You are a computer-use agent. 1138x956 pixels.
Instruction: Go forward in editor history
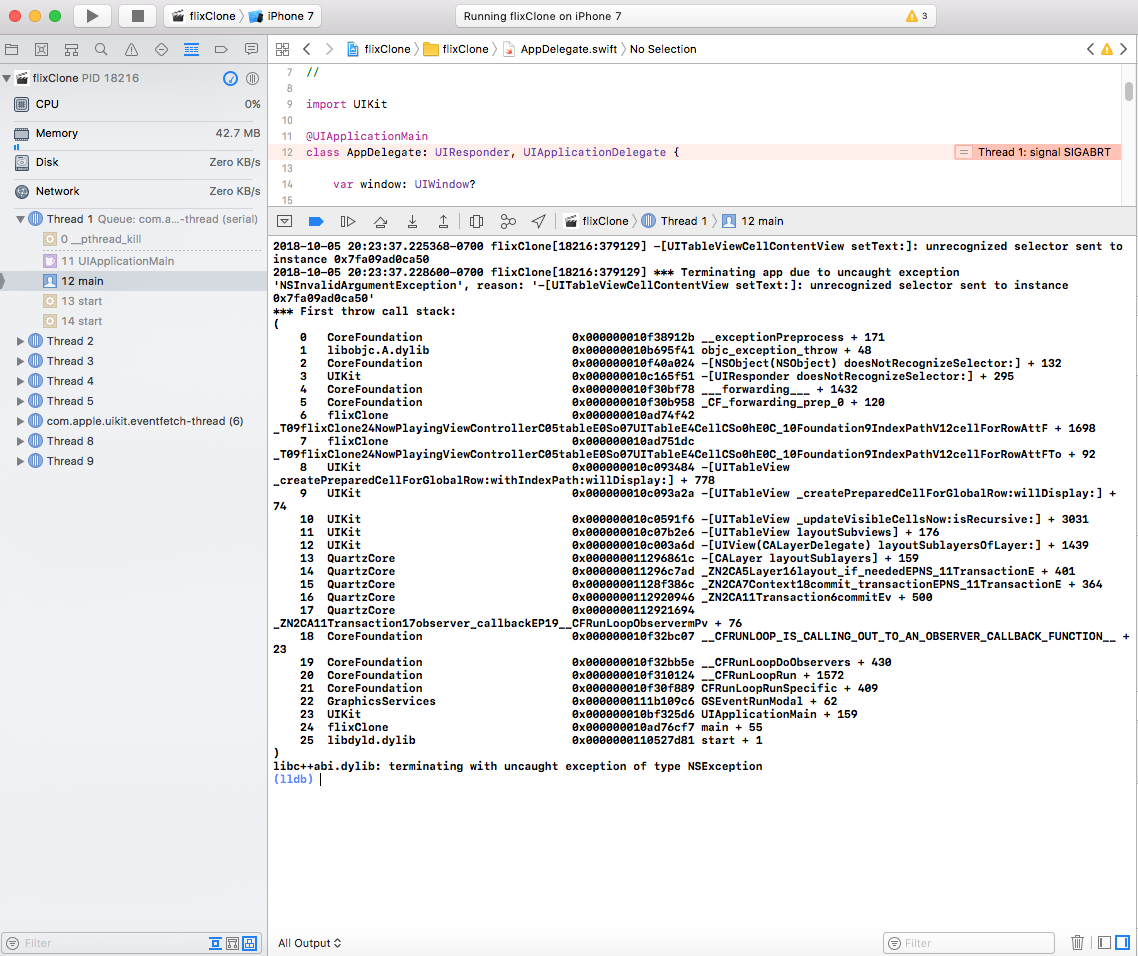[329, 49]
